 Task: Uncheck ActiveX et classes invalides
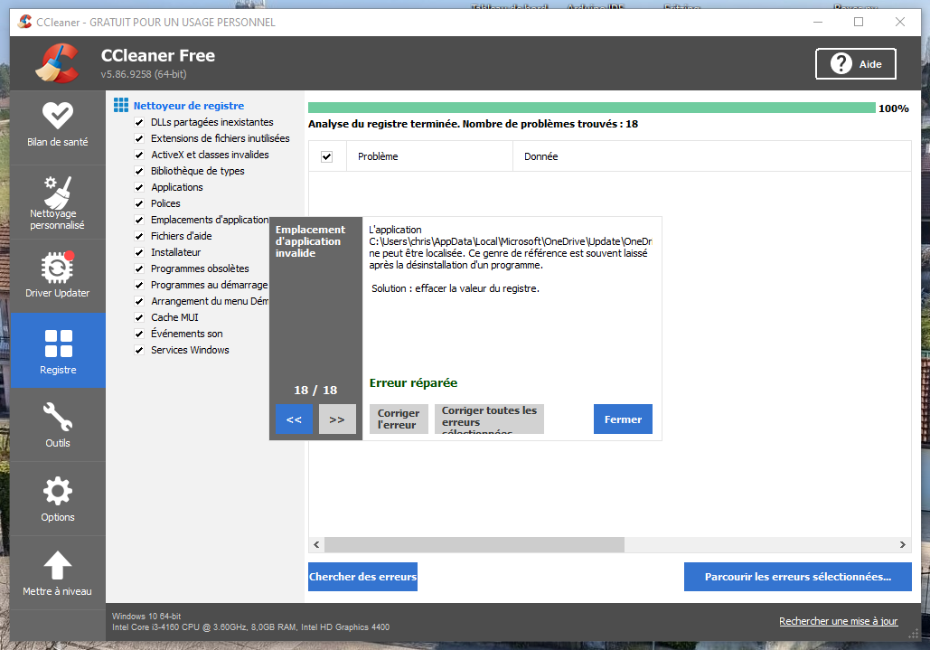click(x=139, y=155)
